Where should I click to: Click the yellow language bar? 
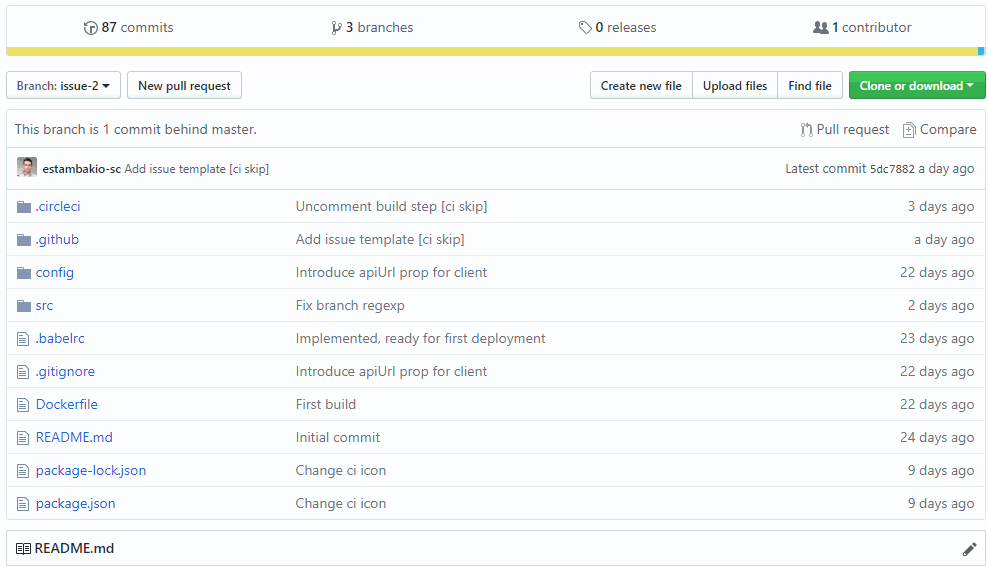coord(490,51)
